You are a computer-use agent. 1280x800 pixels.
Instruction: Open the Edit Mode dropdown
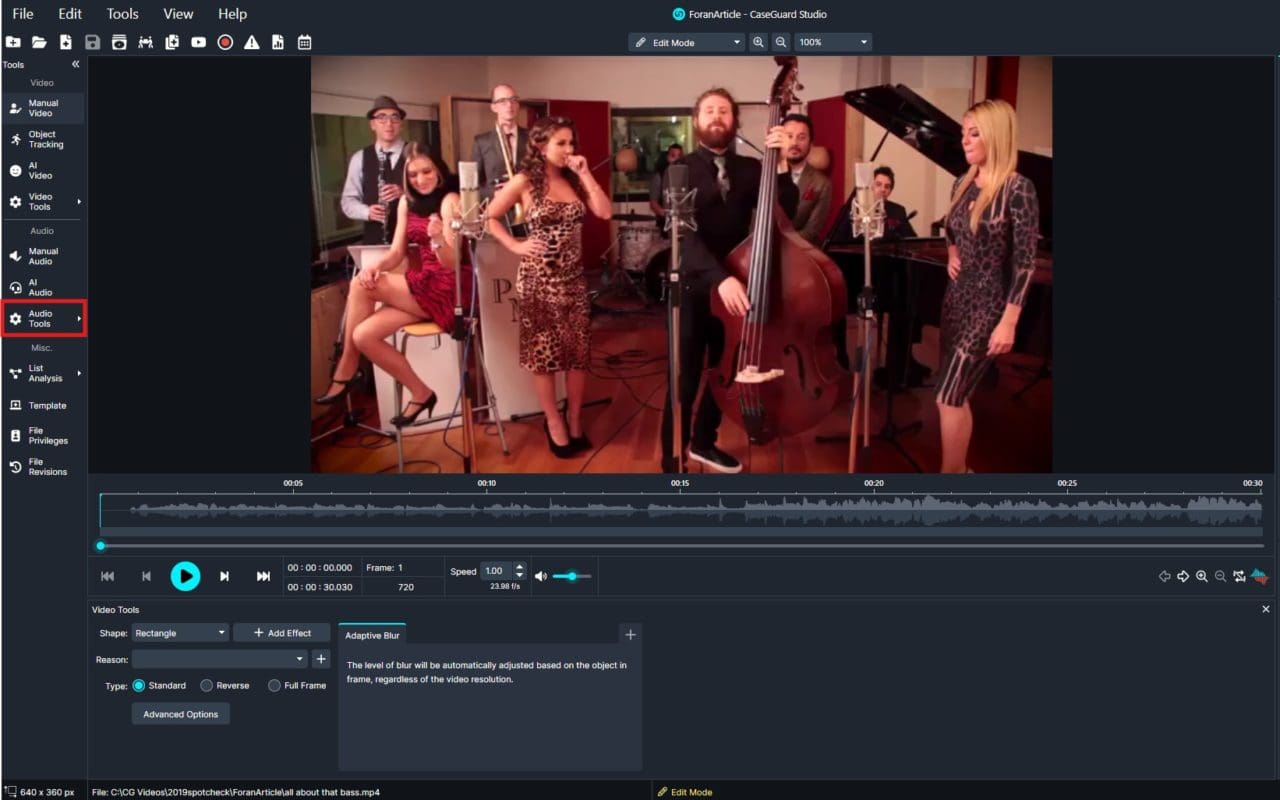[x=687, y=42]
